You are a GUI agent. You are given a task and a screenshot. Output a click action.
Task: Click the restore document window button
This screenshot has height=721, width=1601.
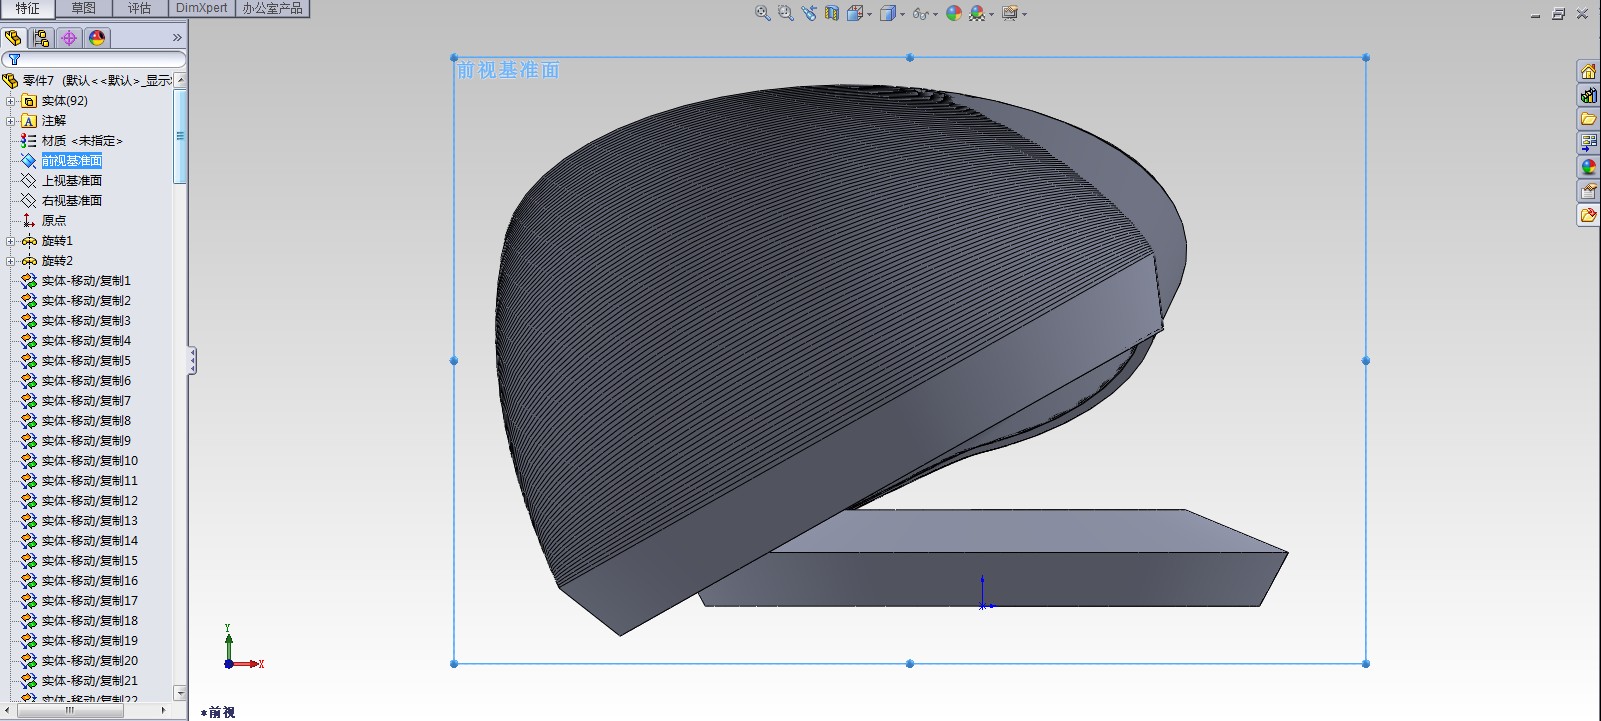pyautogui.click(x=1559, y=14)
